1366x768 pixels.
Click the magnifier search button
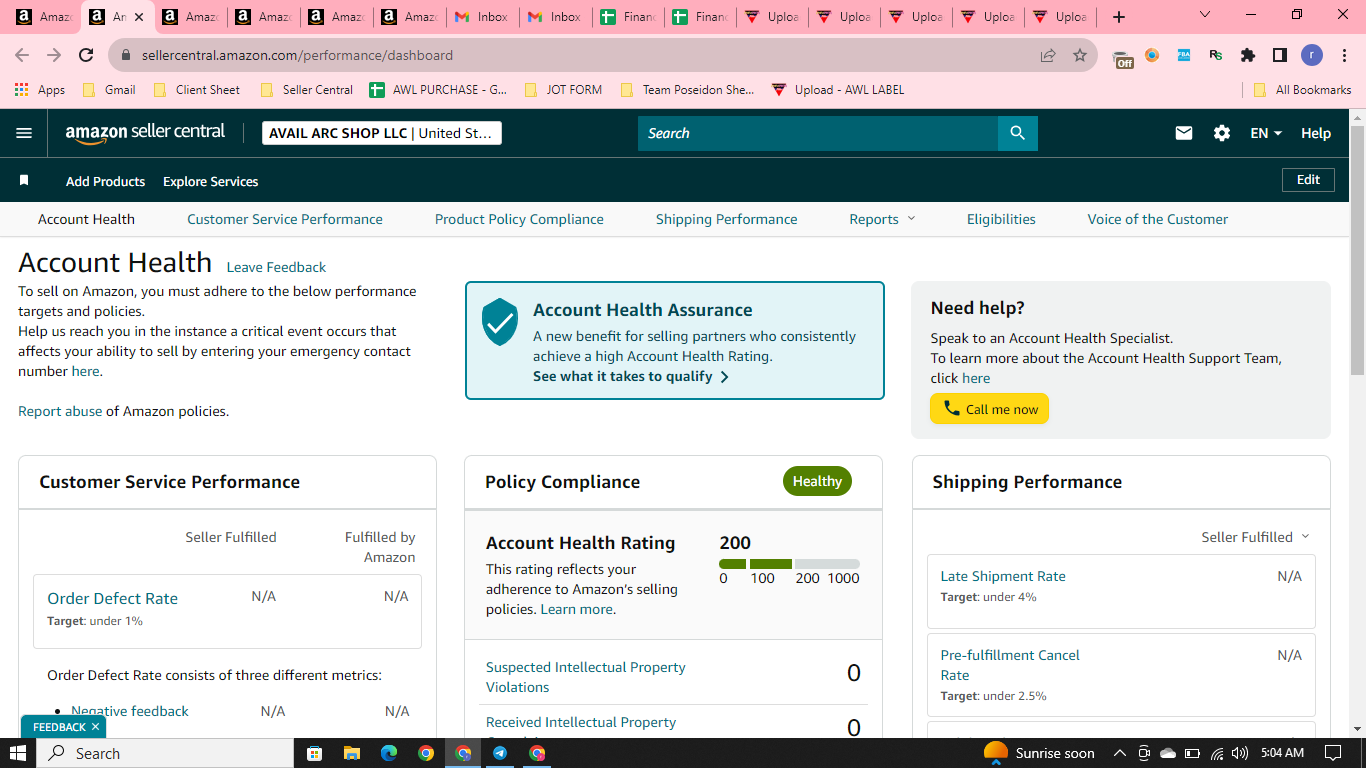click(x=1018, y=133)
